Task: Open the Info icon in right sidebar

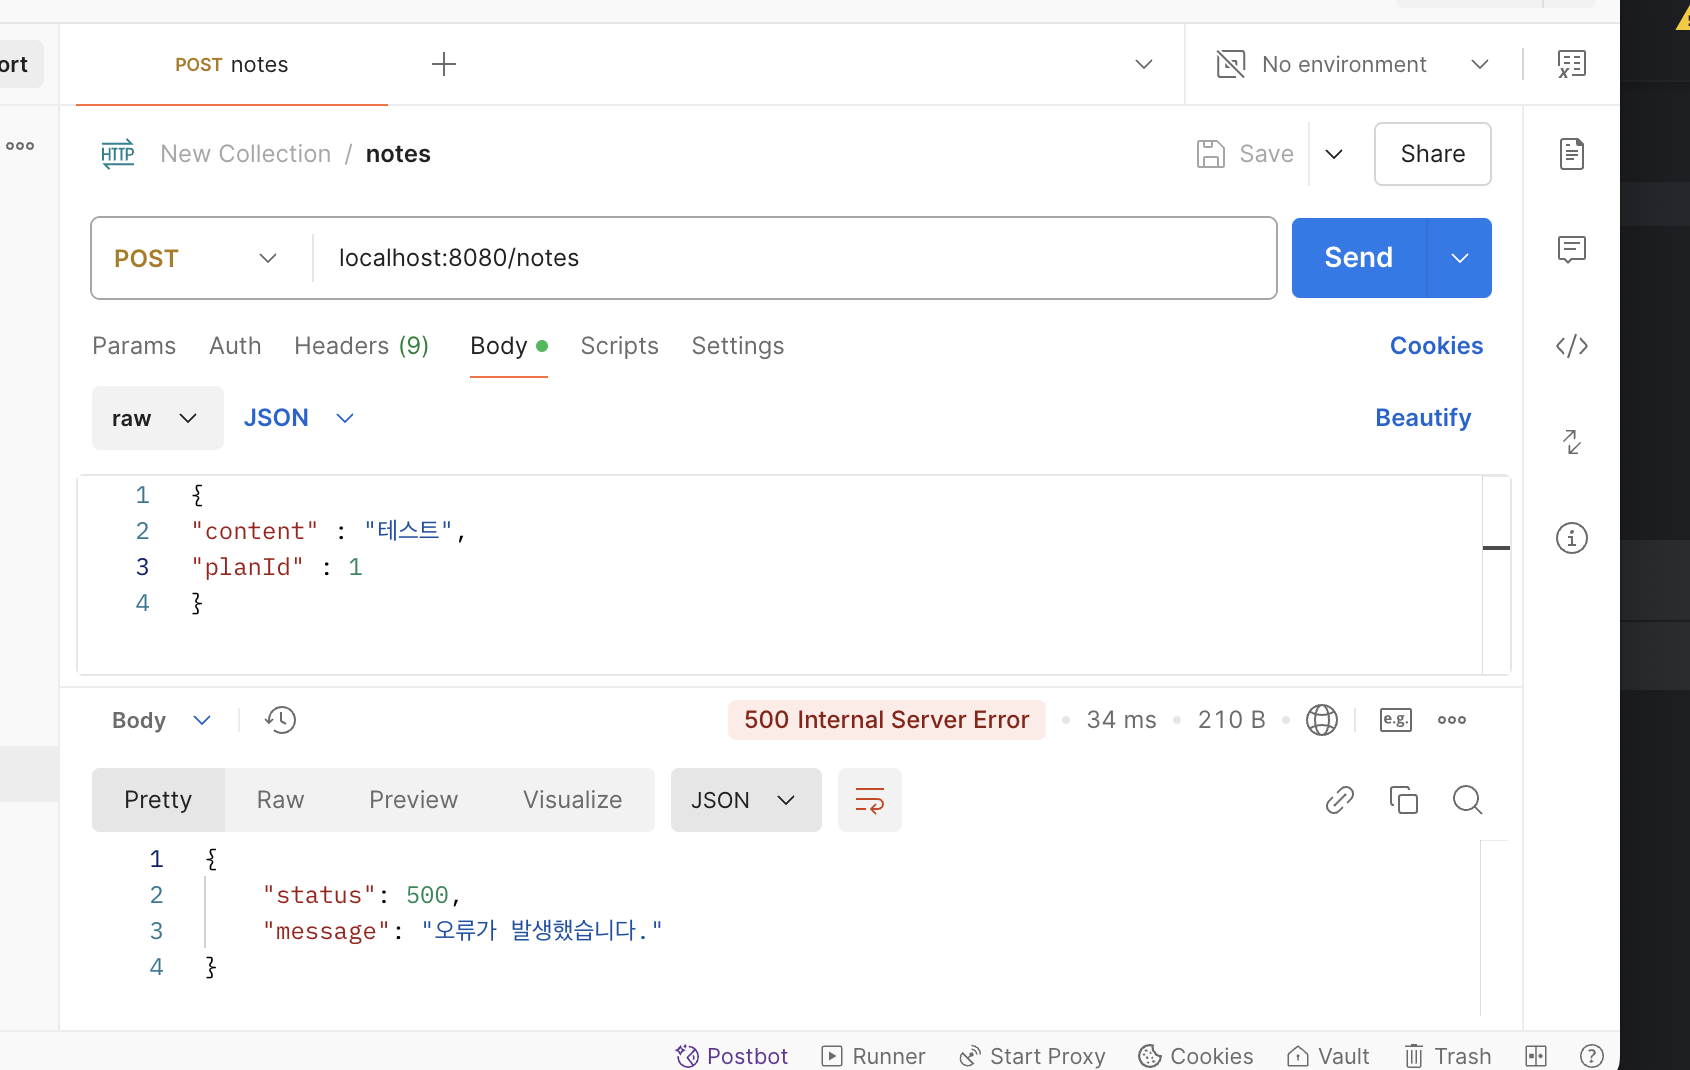Action: [1572, 538]
